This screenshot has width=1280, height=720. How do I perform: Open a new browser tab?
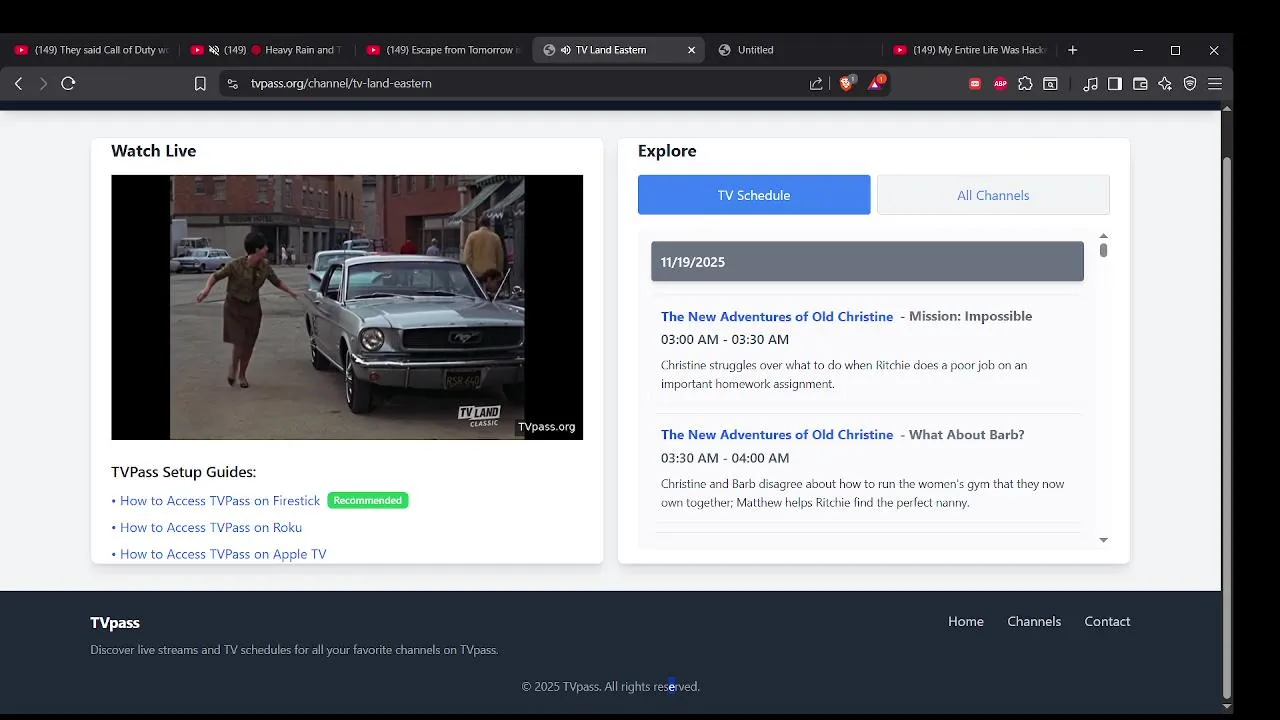1072,50
